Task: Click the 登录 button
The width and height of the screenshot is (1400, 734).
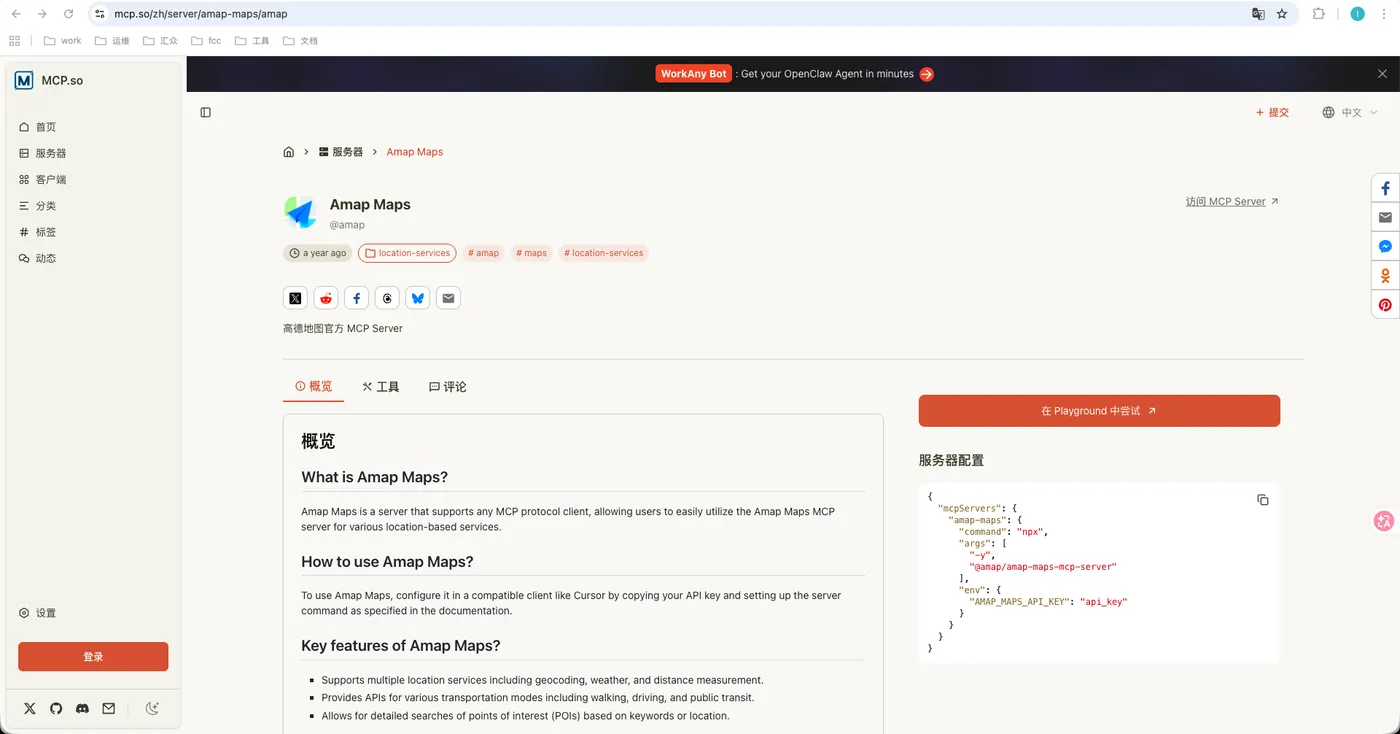Action: [93, 656]
